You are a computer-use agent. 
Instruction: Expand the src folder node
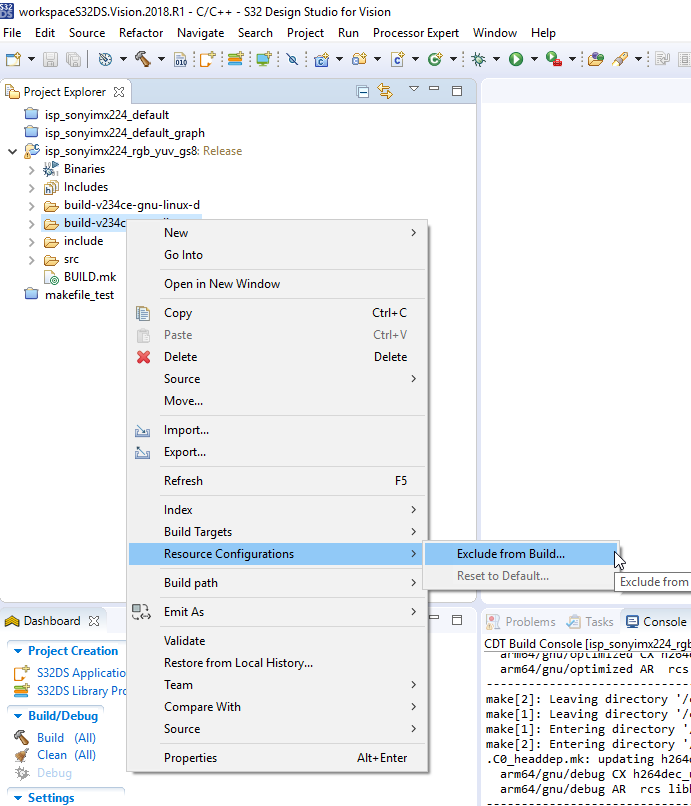[x=31, y=260]
